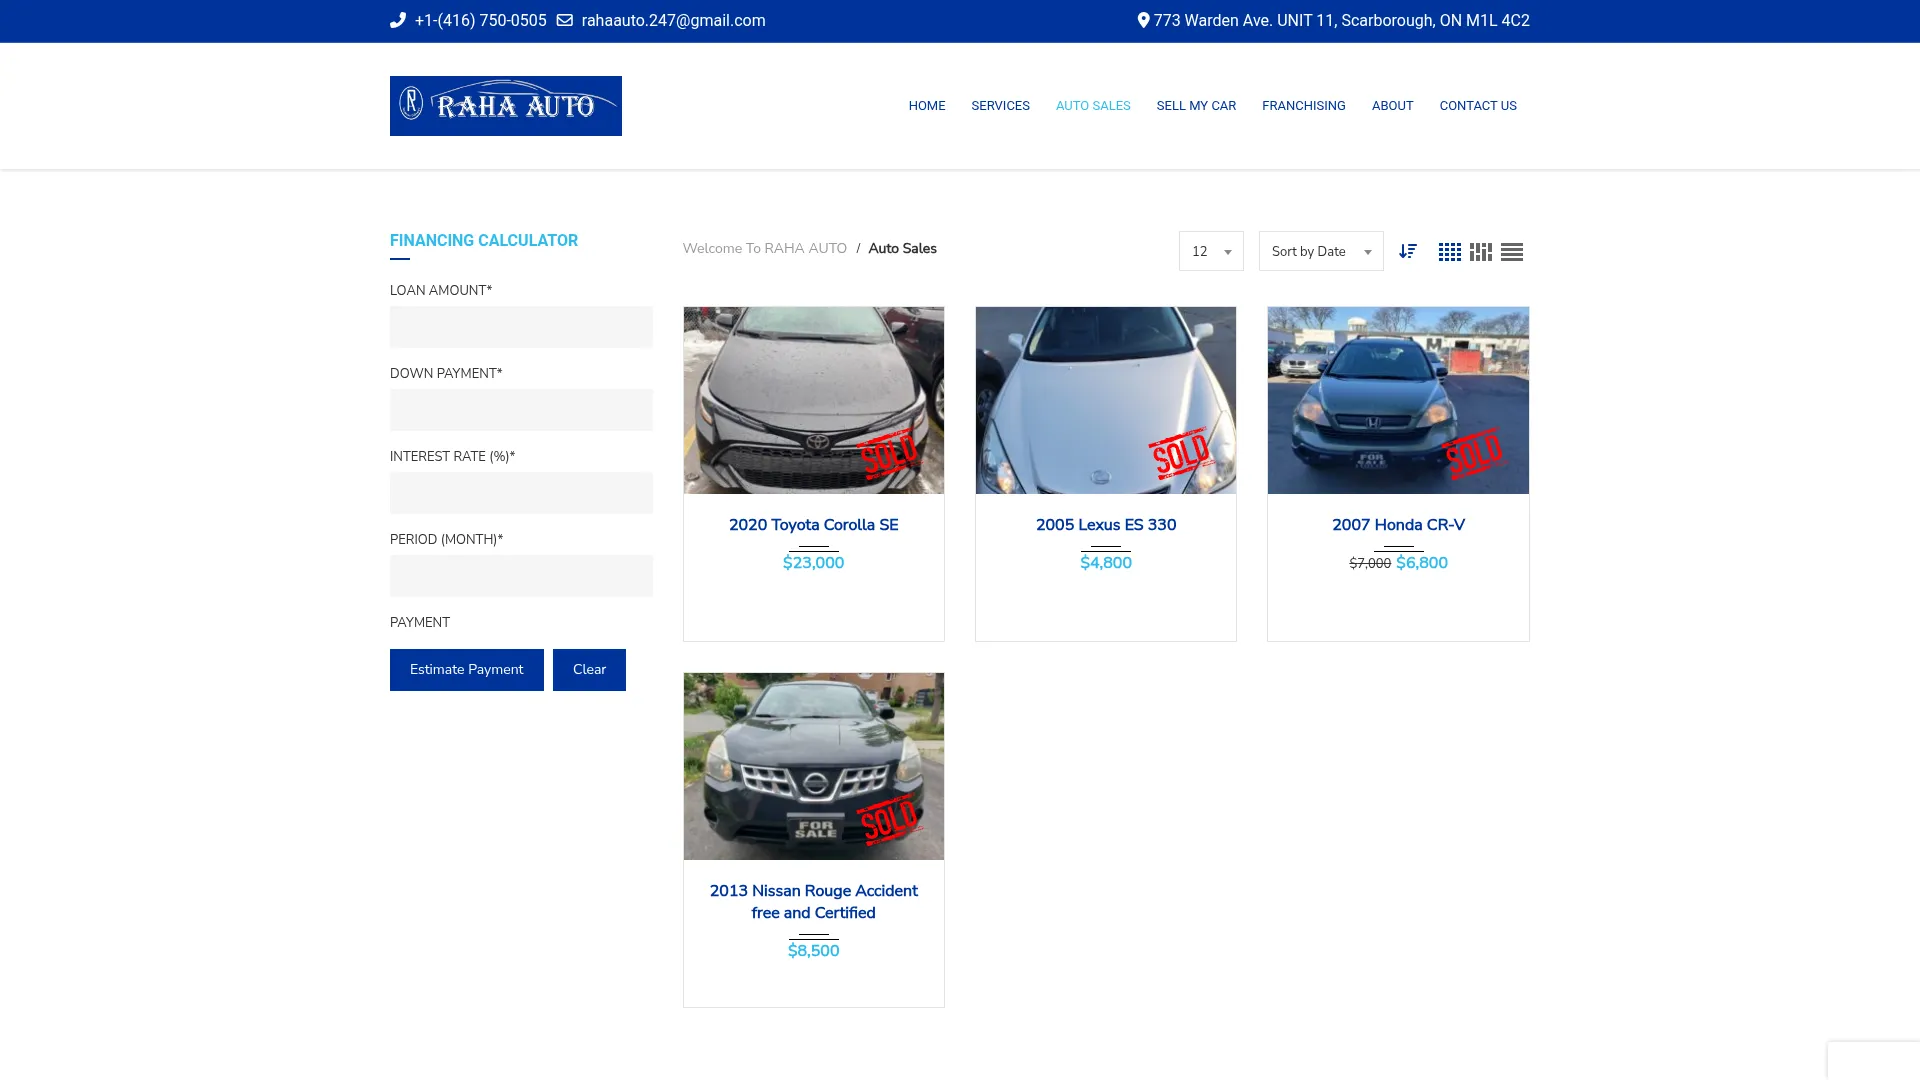Click the location pin icon
This screenshot has width=1920, height=1080.
[1143, 20]
